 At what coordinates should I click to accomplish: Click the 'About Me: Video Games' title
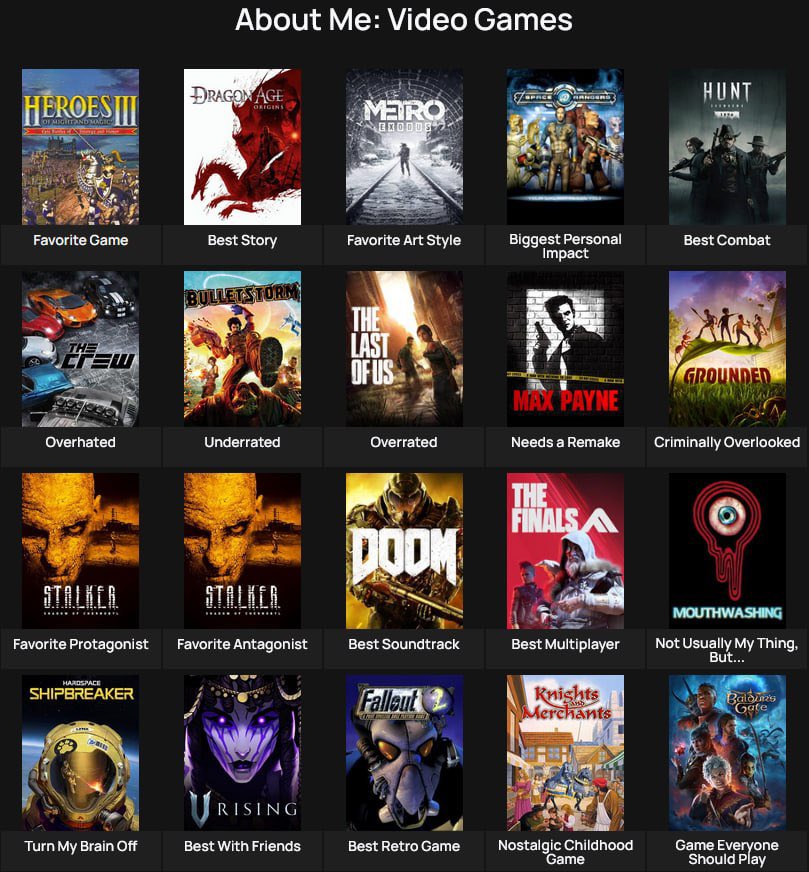coord(404,19)
